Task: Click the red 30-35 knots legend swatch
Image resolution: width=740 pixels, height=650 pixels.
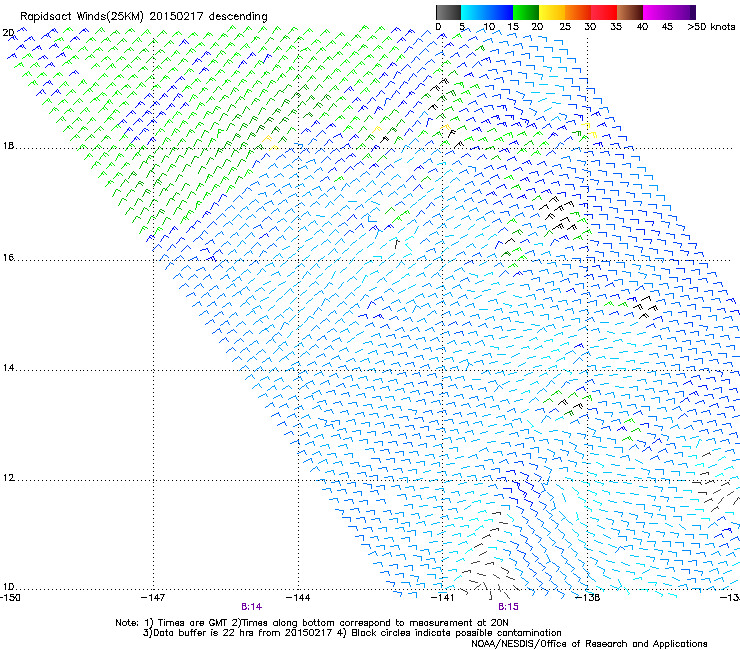Action: [x=604, y=12]
